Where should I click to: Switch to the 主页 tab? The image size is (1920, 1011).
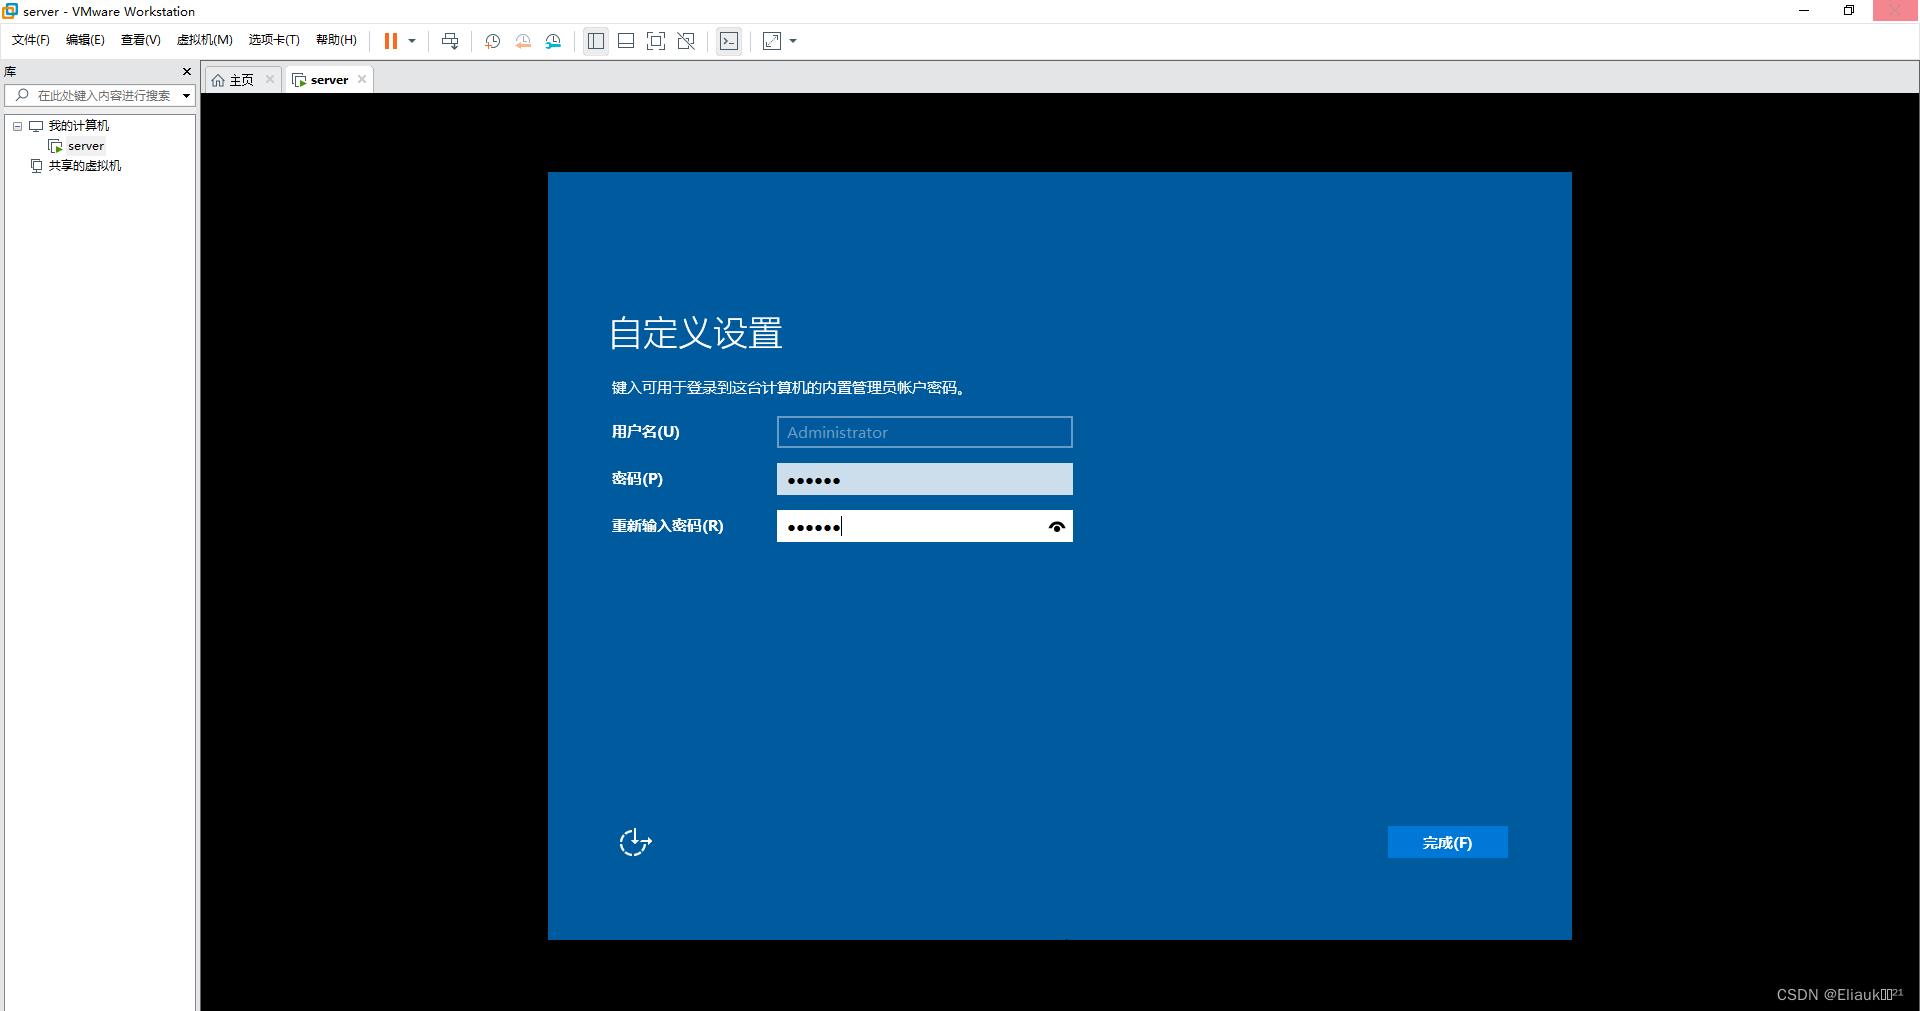(238, 79)
